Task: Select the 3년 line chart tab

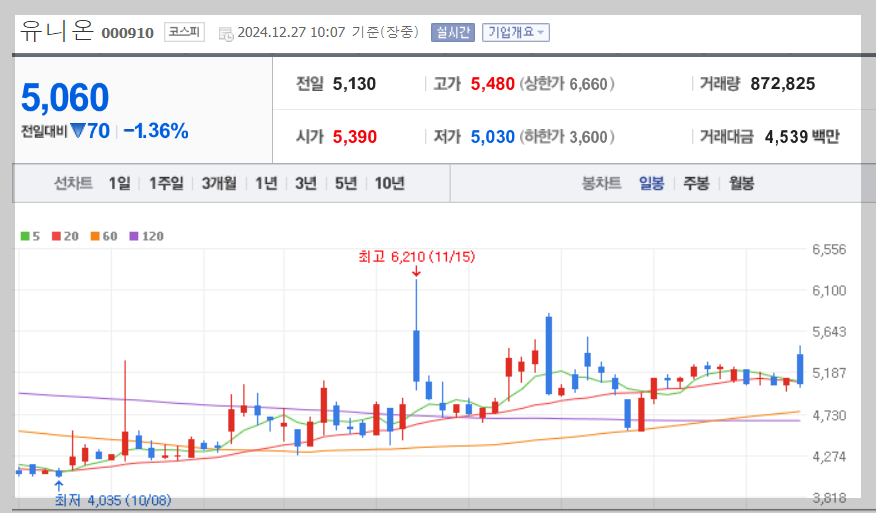Action: 306,183
